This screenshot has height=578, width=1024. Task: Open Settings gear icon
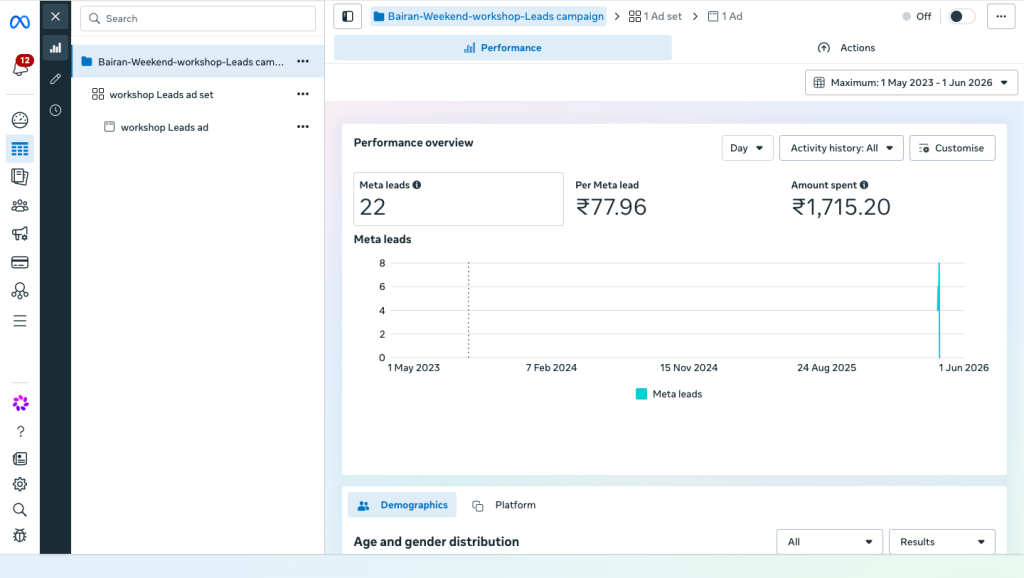20,484
